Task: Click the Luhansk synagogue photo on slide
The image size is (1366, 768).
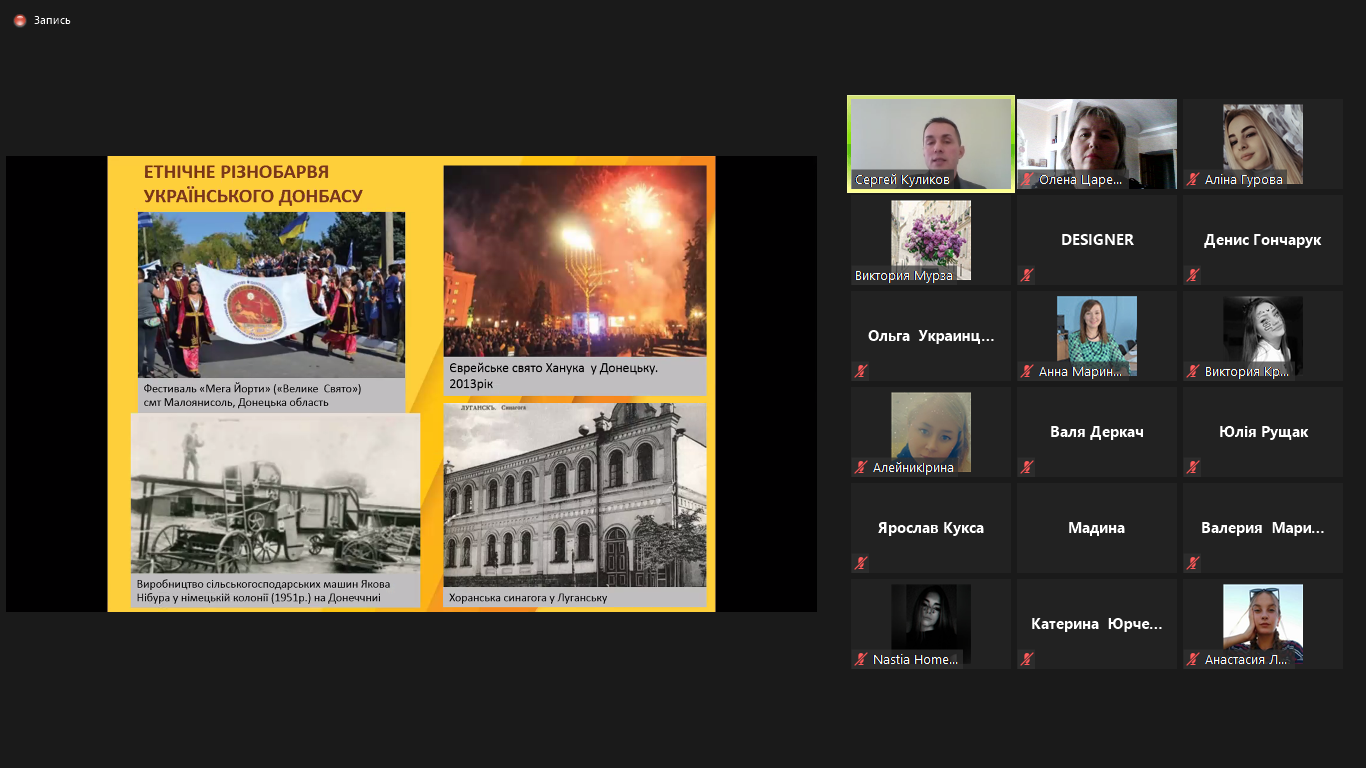Action: pos(575,495)
